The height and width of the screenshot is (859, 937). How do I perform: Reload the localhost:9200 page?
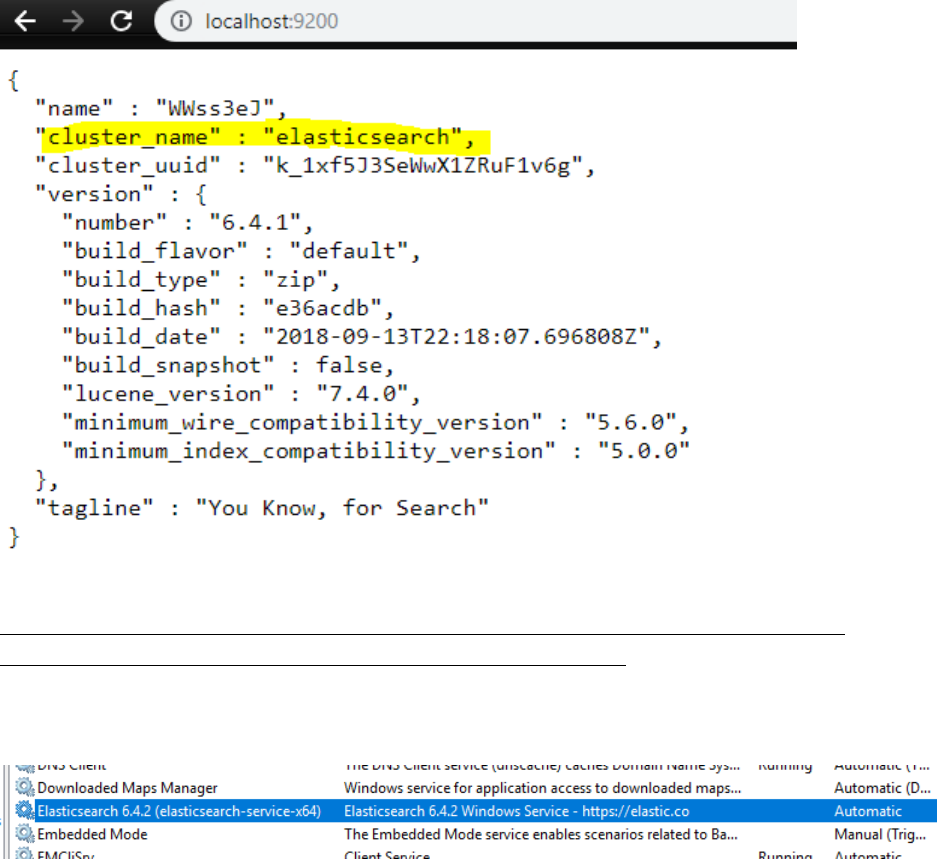[x=121, y=21]
